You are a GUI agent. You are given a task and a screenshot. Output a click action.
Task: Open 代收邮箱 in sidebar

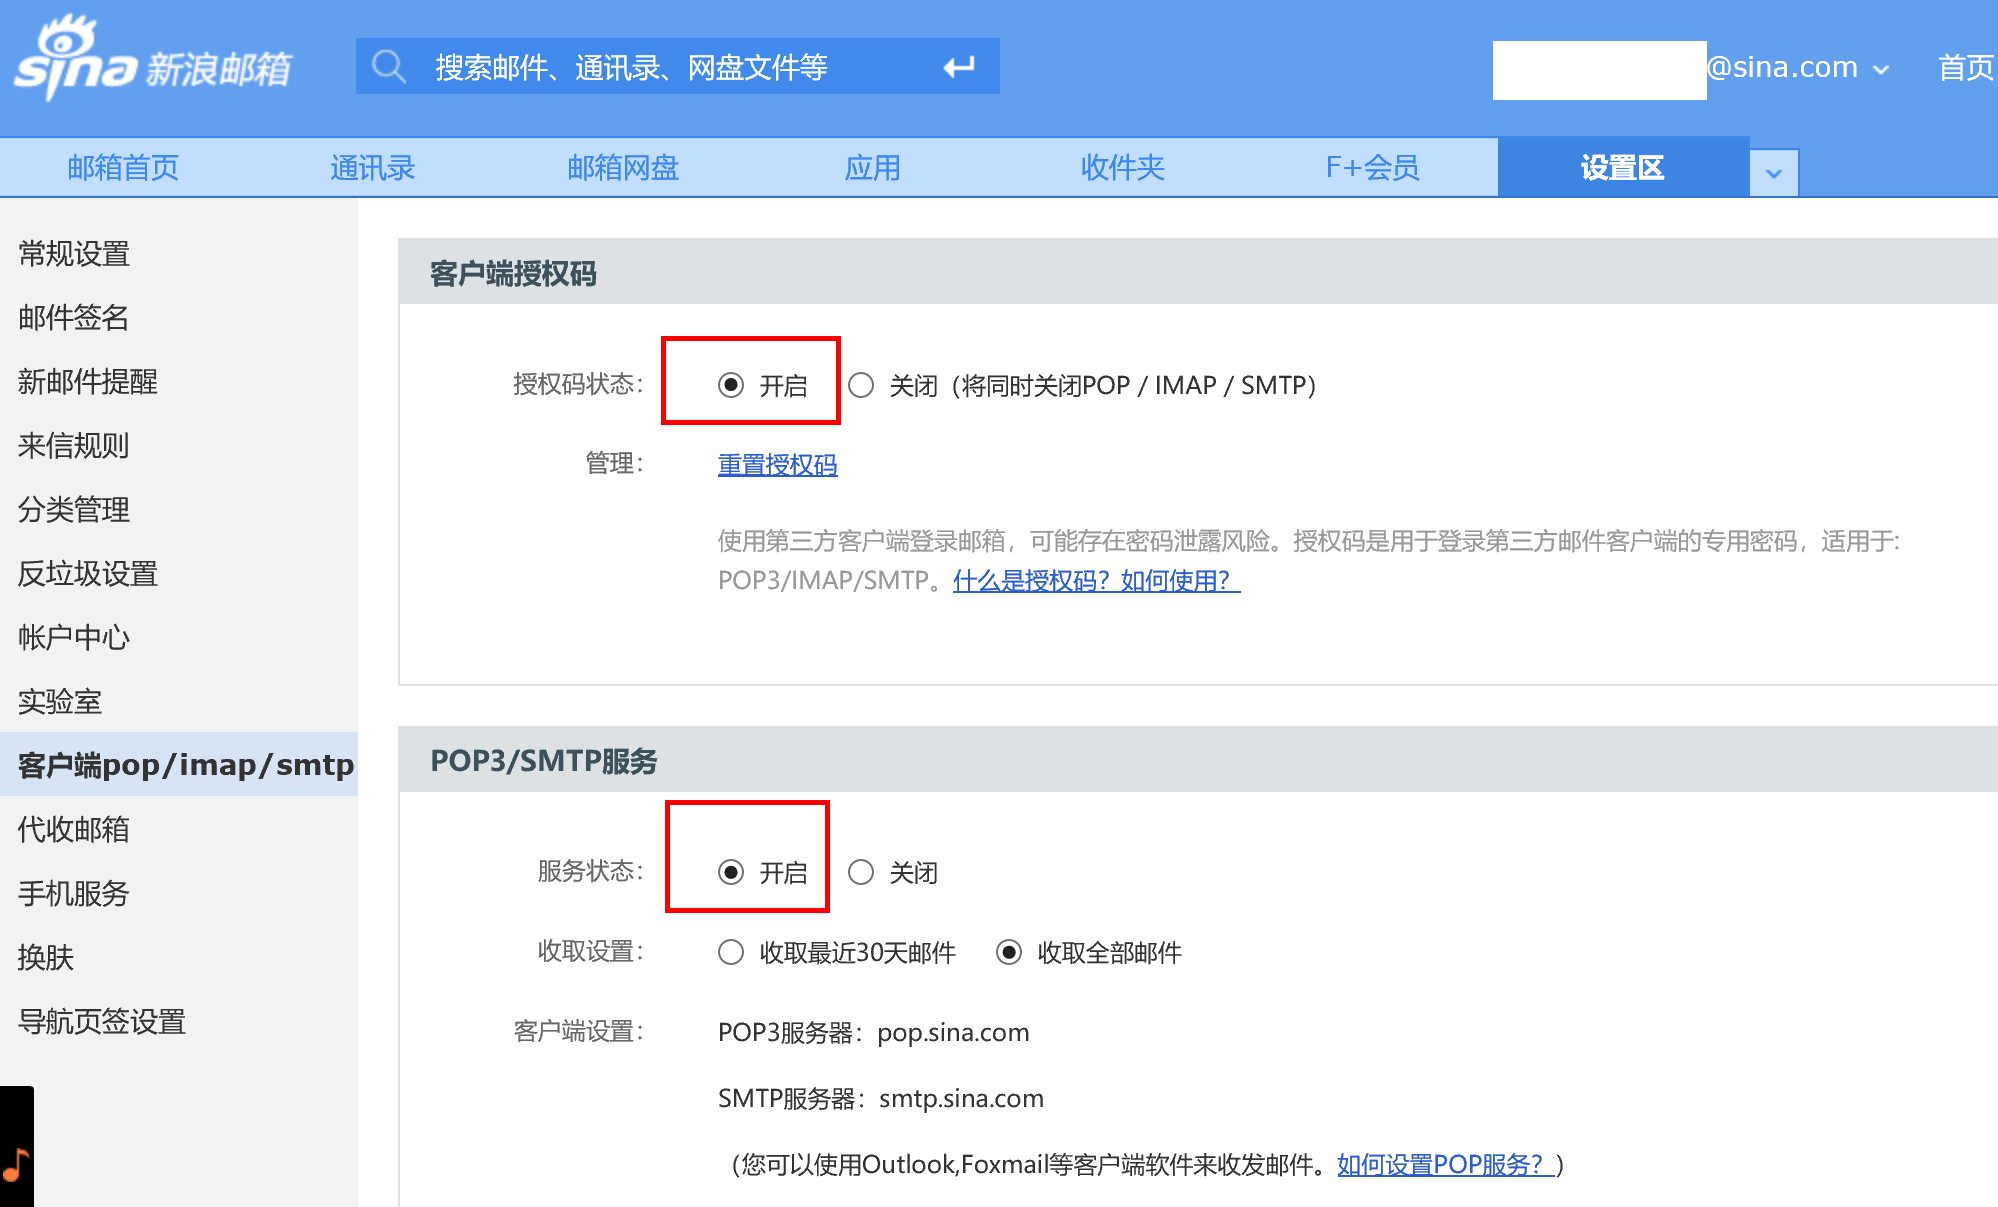(x=74, y=830)
